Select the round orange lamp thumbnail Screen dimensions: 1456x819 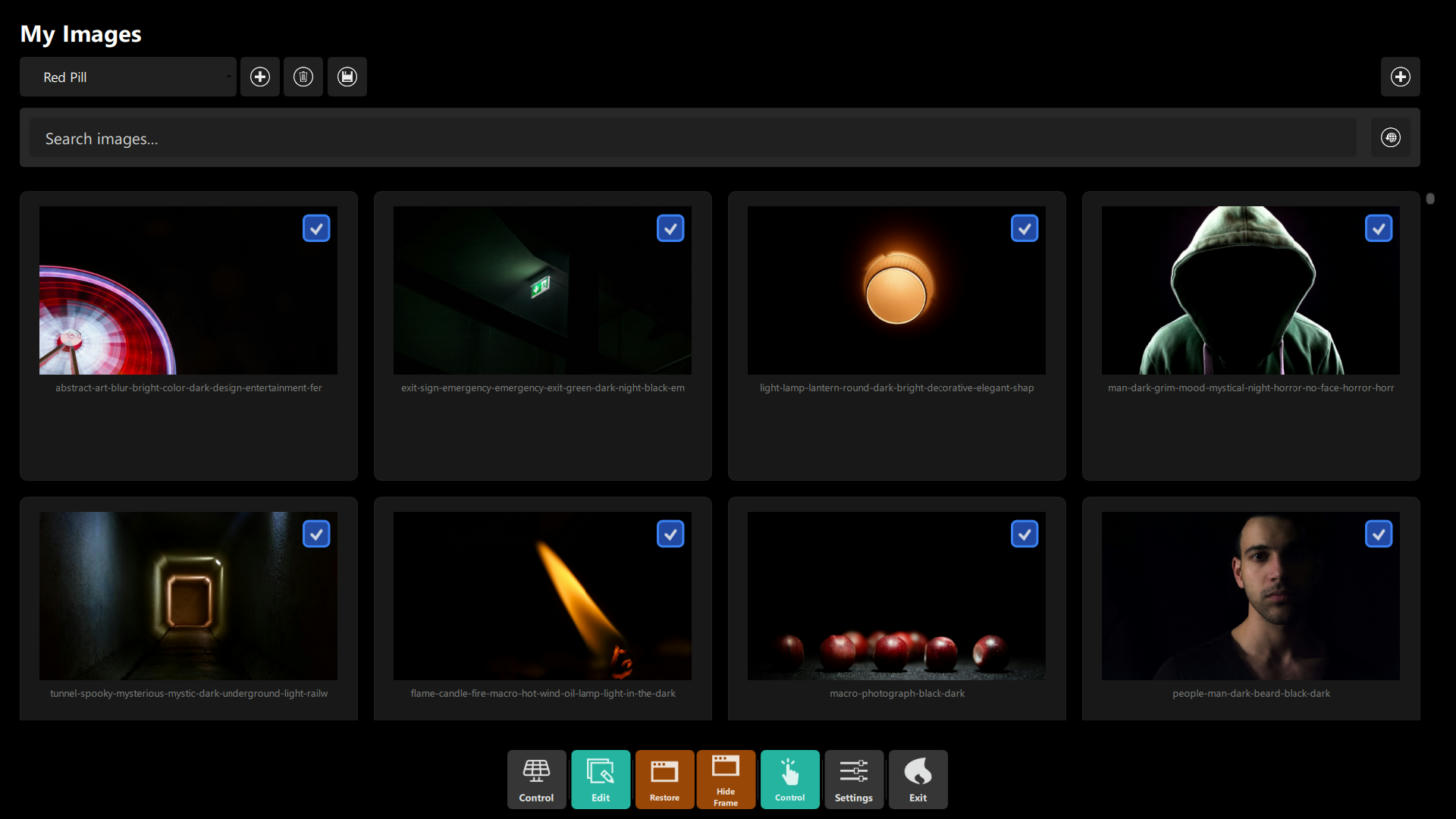point(896,290)
